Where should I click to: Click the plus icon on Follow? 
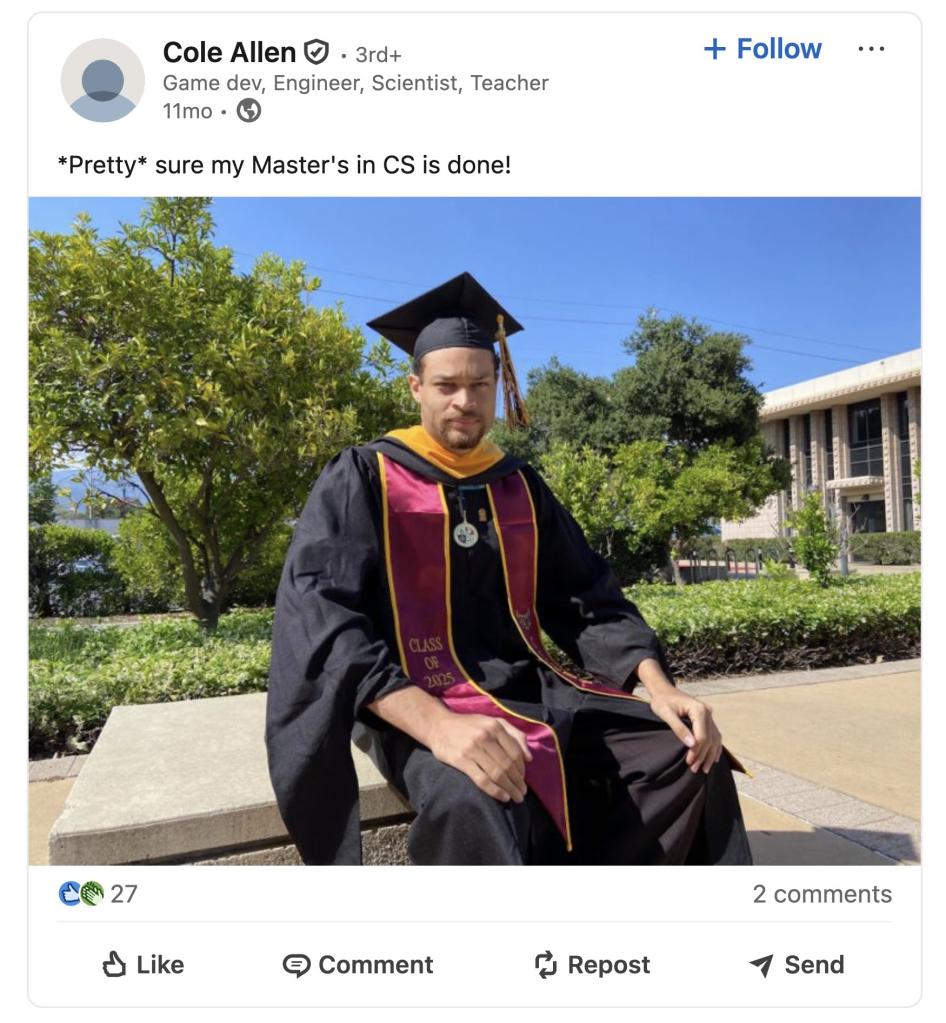point(714,49)
